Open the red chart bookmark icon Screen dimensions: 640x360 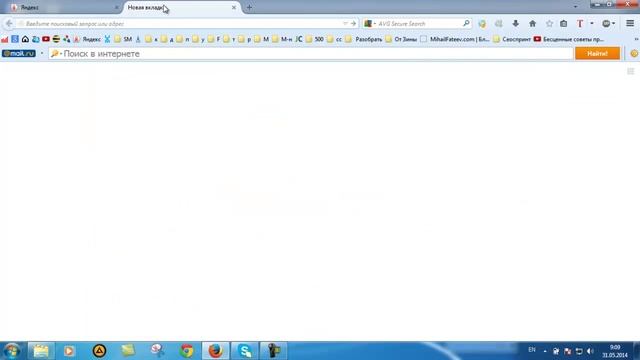[4, 39]
